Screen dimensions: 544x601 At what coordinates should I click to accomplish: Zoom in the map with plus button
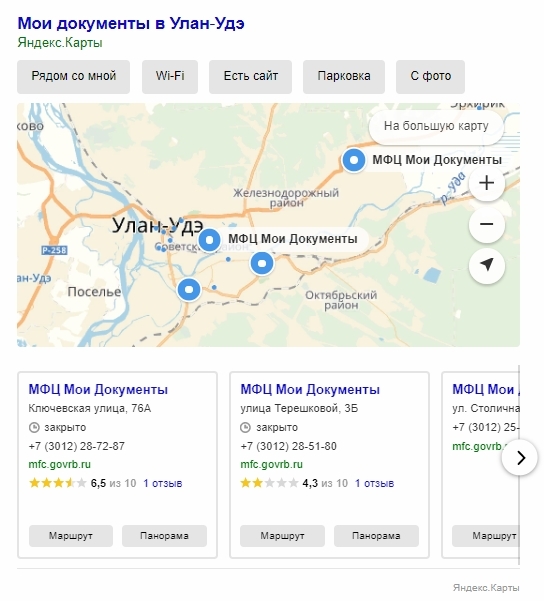point(486,183)
